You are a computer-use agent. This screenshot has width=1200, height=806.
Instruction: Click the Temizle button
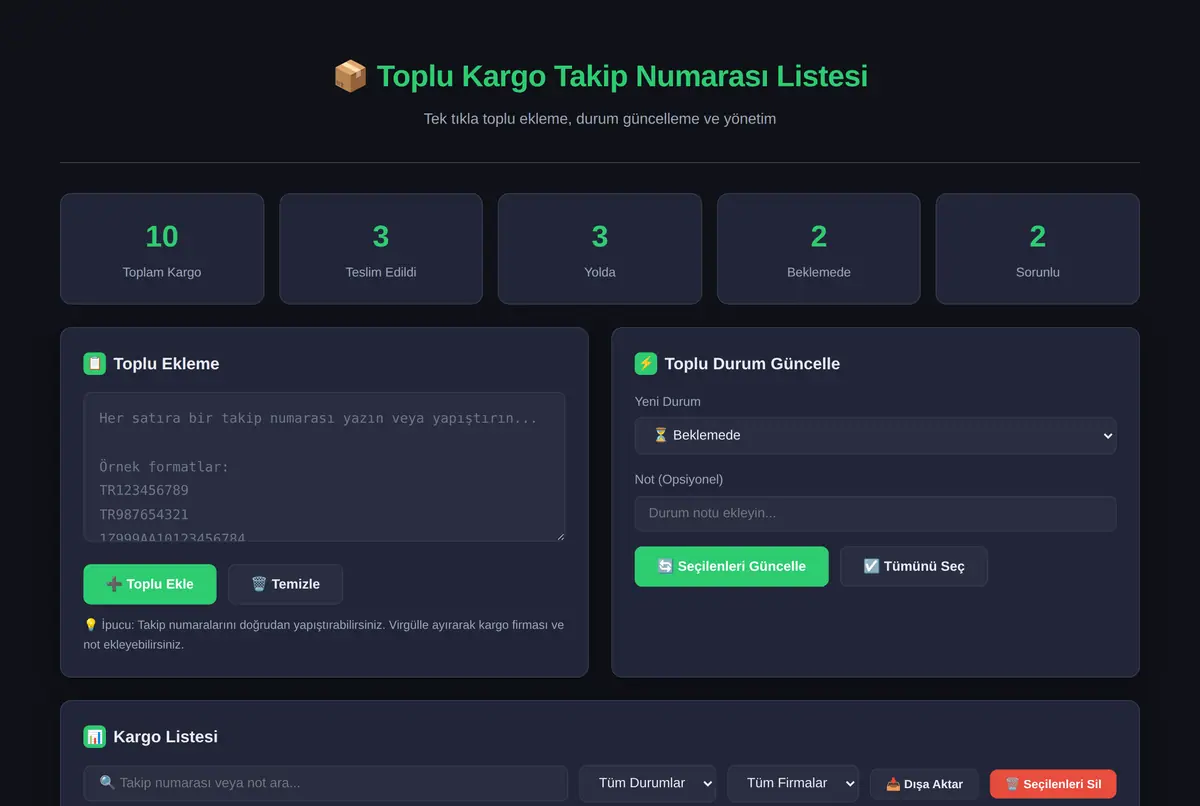[x=285, y=584]
